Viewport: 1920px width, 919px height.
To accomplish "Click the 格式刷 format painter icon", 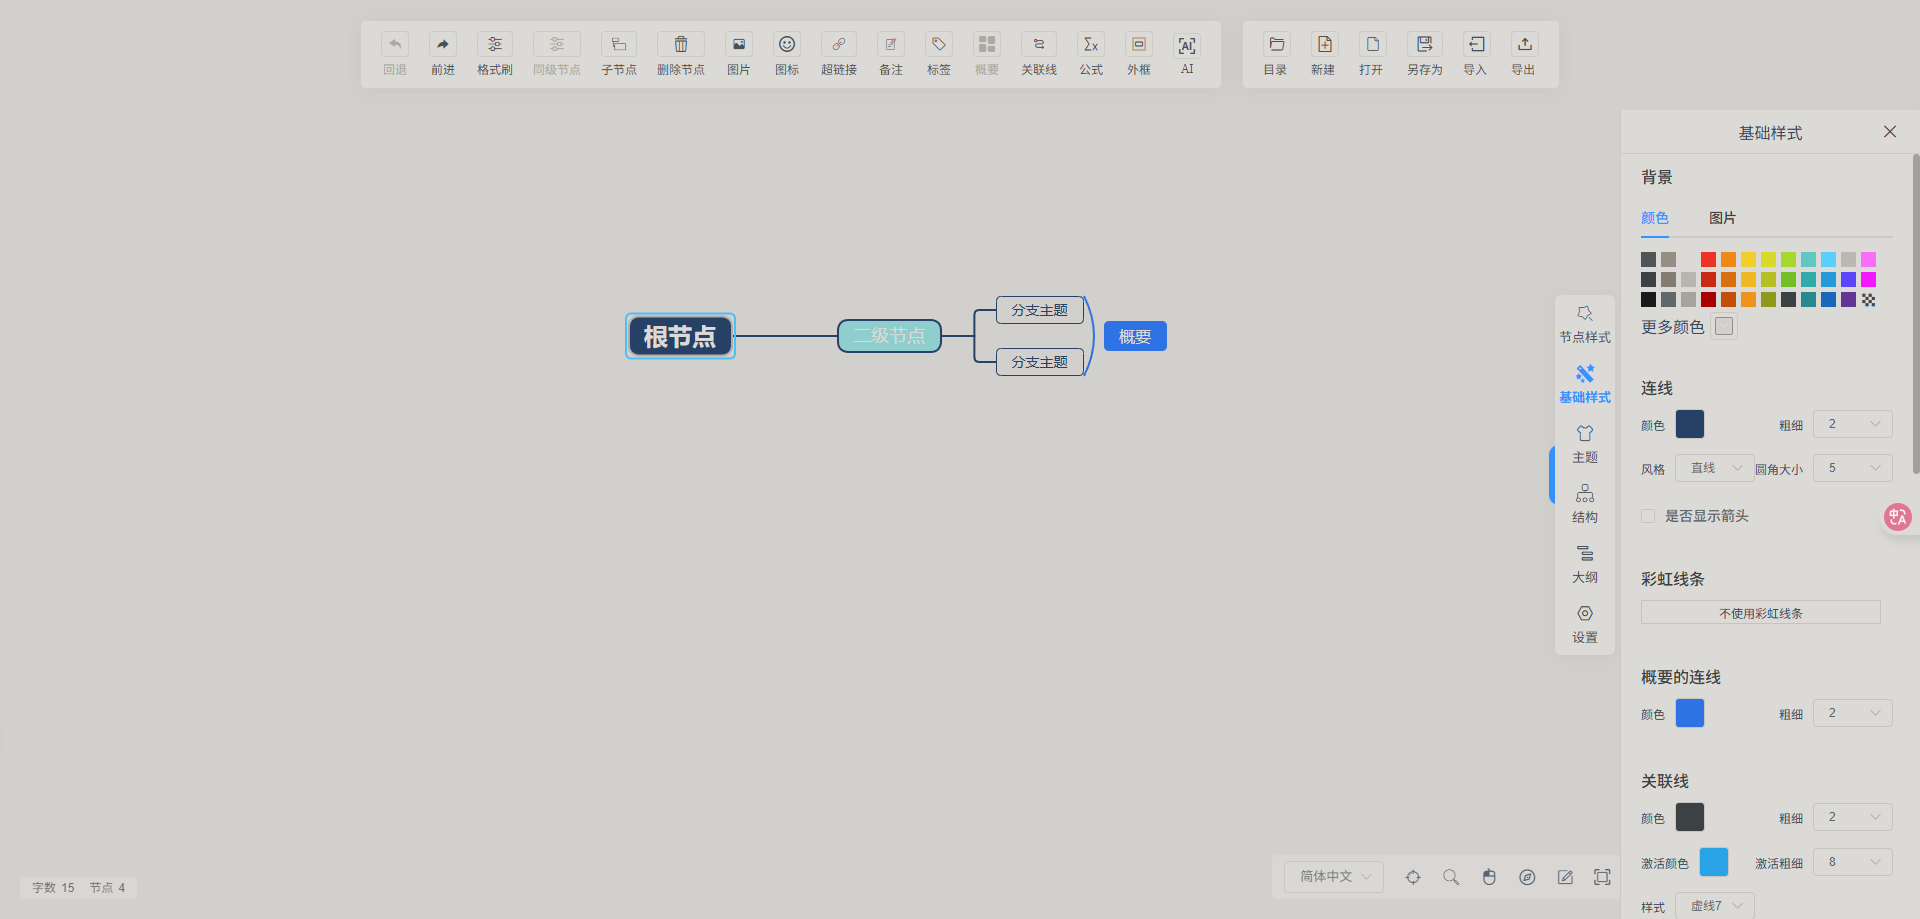I will coord(494,54).
